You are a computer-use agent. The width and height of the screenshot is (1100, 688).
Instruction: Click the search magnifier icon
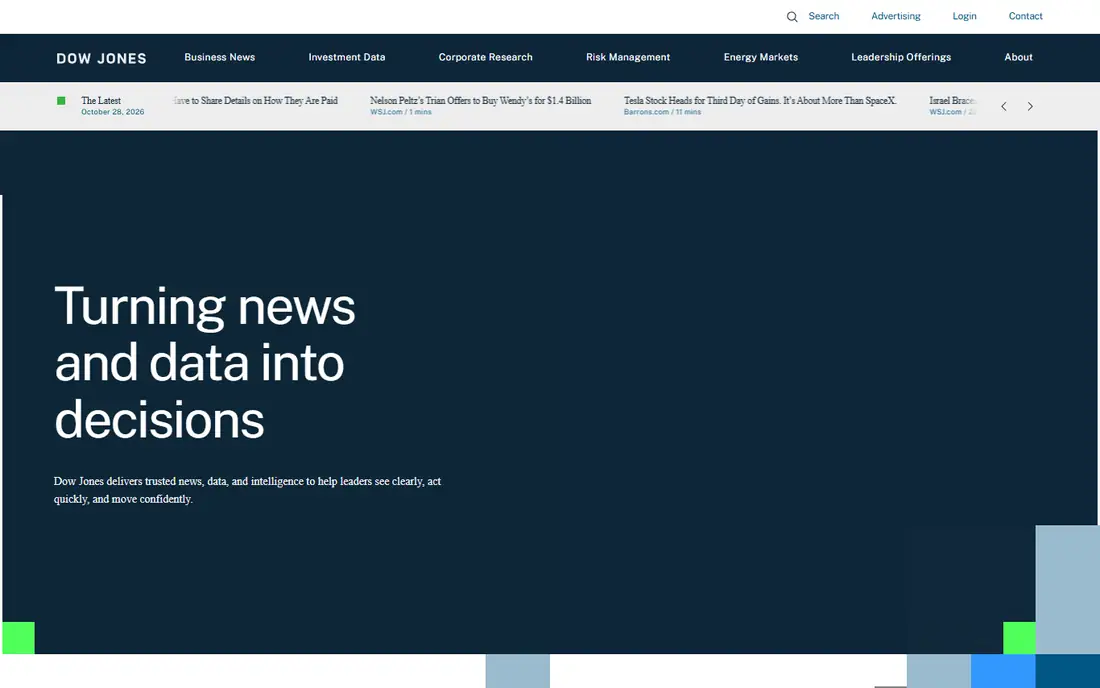[791, 17]
